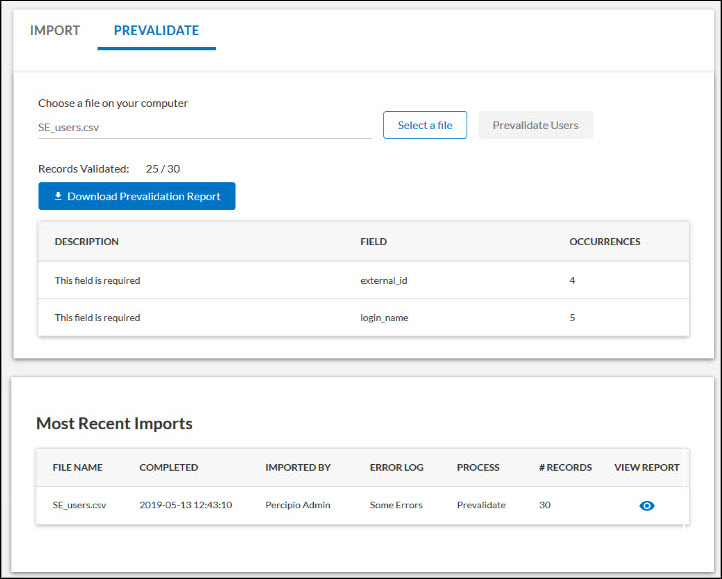722x579 pixels.
Task: Click the FILE NAME column header
Action: 77,468
